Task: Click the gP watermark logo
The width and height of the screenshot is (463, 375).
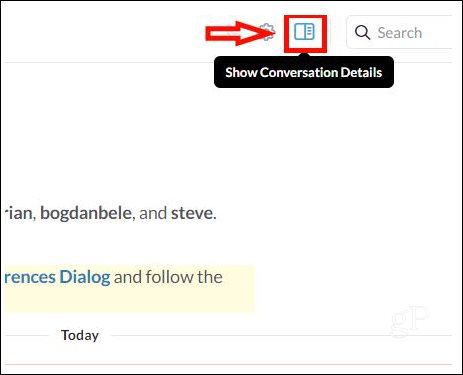Action: [409, 319]
